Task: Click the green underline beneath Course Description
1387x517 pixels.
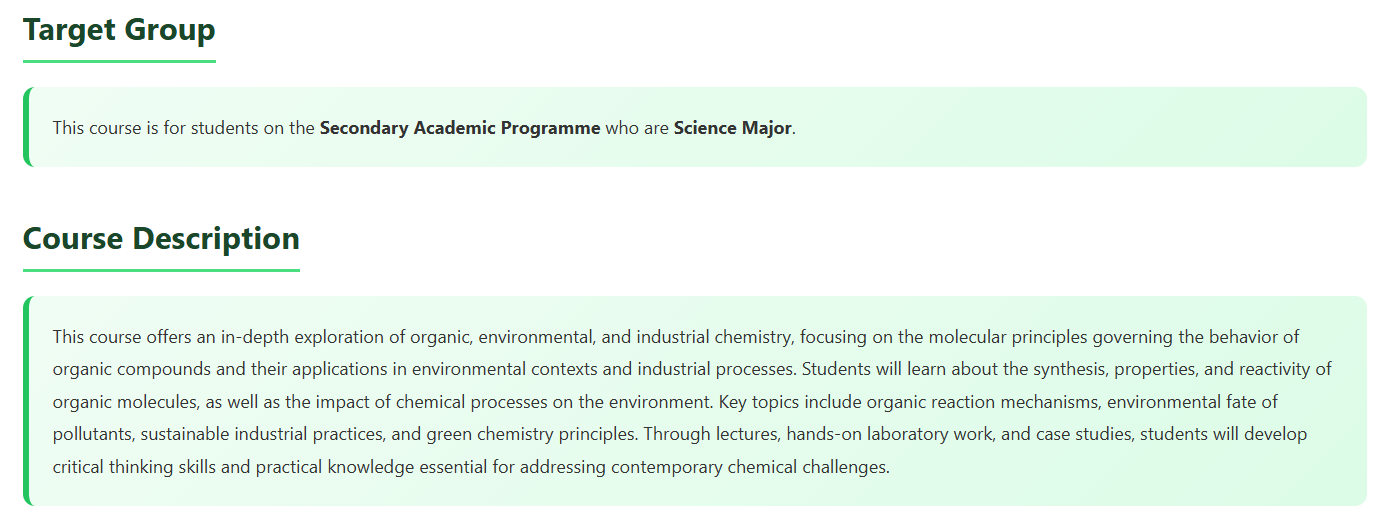Action: pyautogui.click(x=161, y=270)
